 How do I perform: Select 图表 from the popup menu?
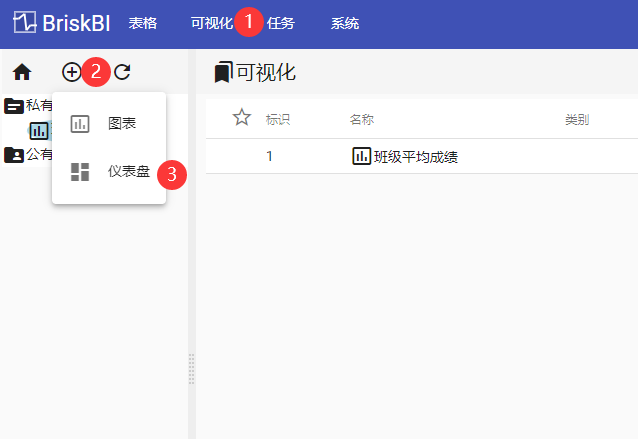(x=109, y=123)
